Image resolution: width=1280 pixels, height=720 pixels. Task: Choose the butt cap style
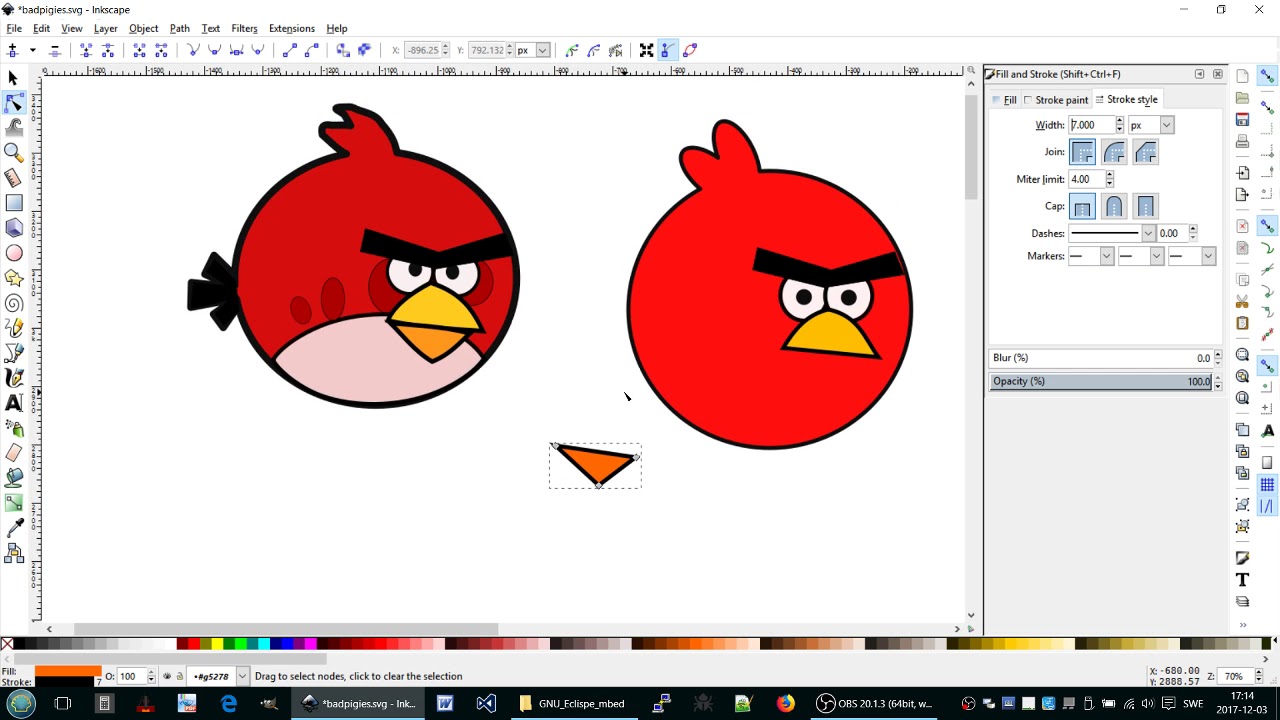coord(1083,206)
